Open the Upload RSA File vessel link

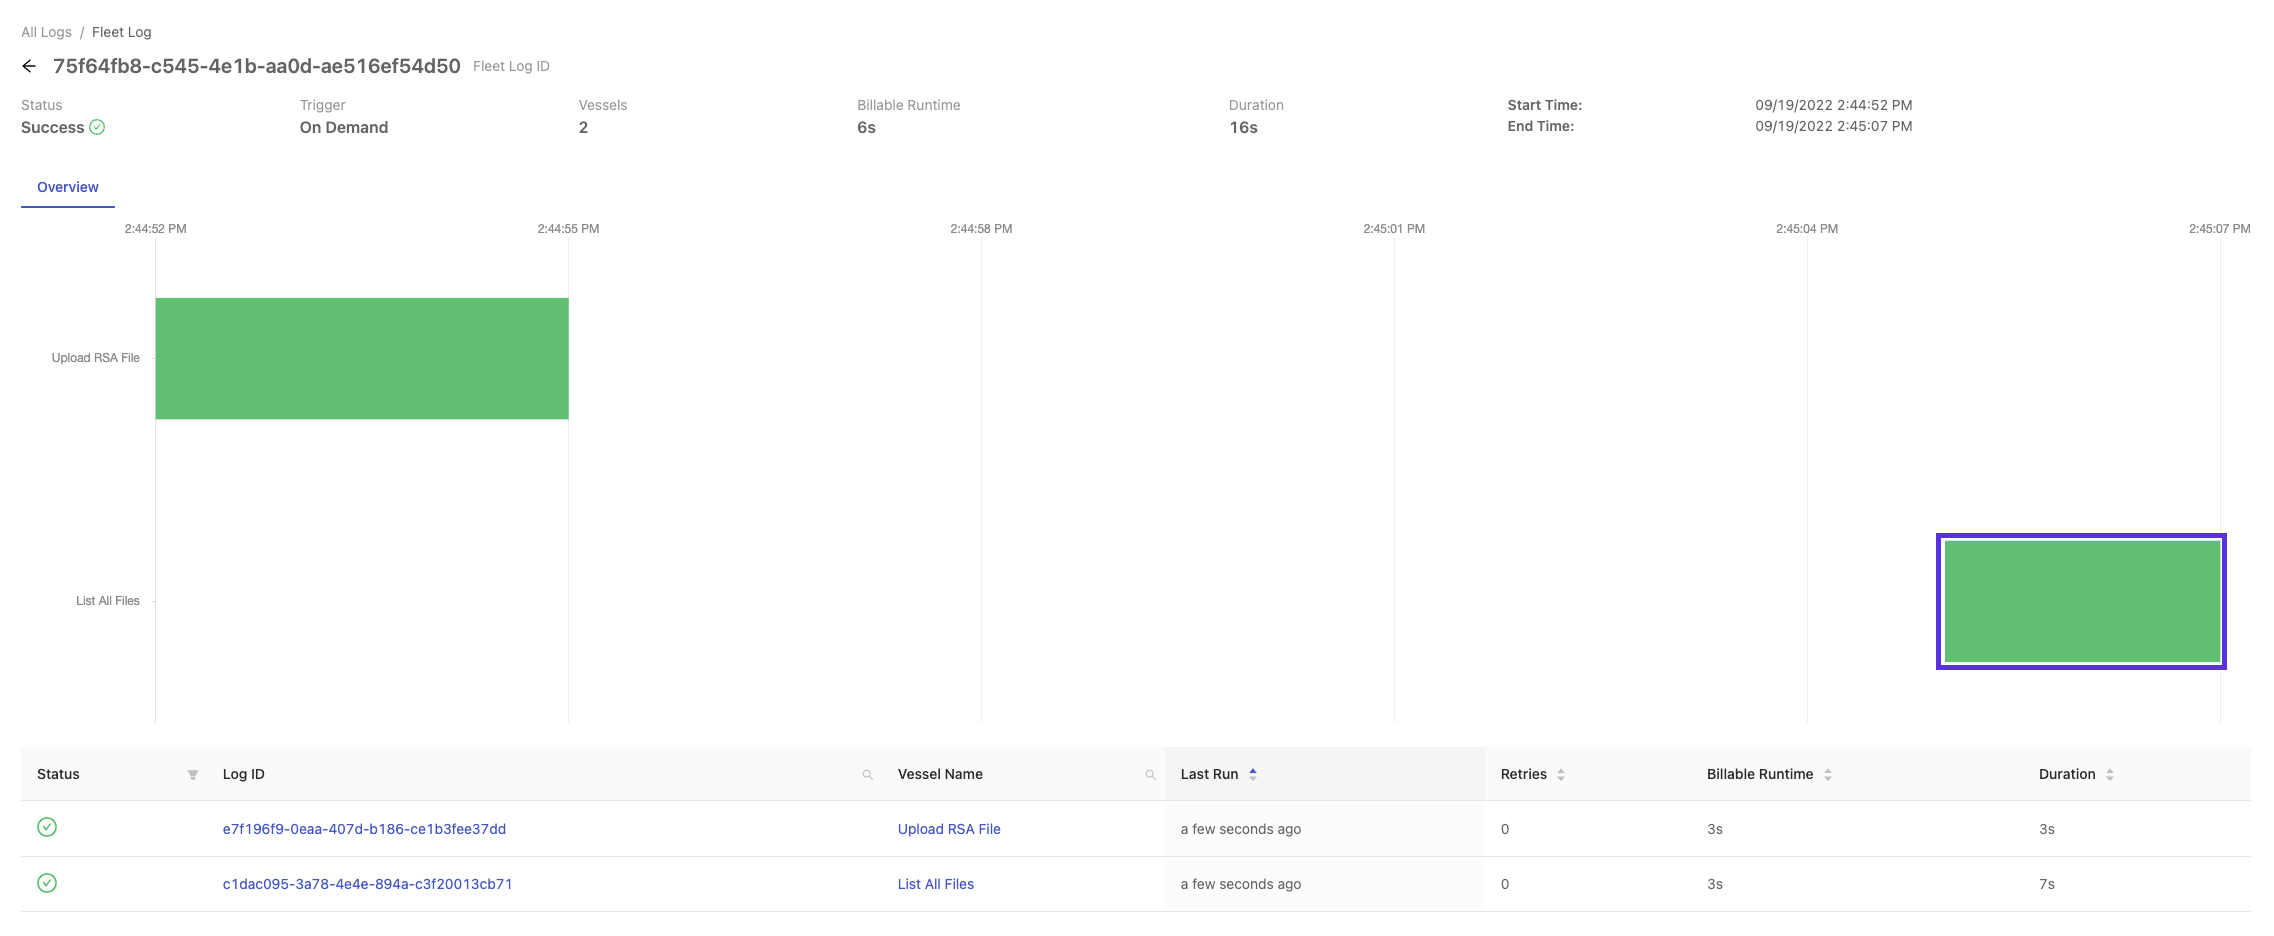949,829
